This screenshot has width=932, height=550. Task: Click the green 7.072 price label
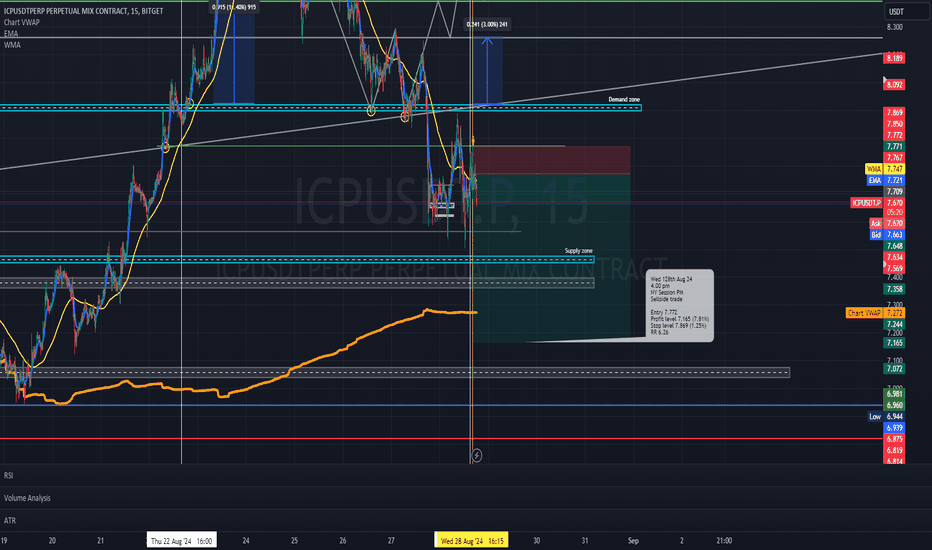pyautogui.click(x=894, y=369)
